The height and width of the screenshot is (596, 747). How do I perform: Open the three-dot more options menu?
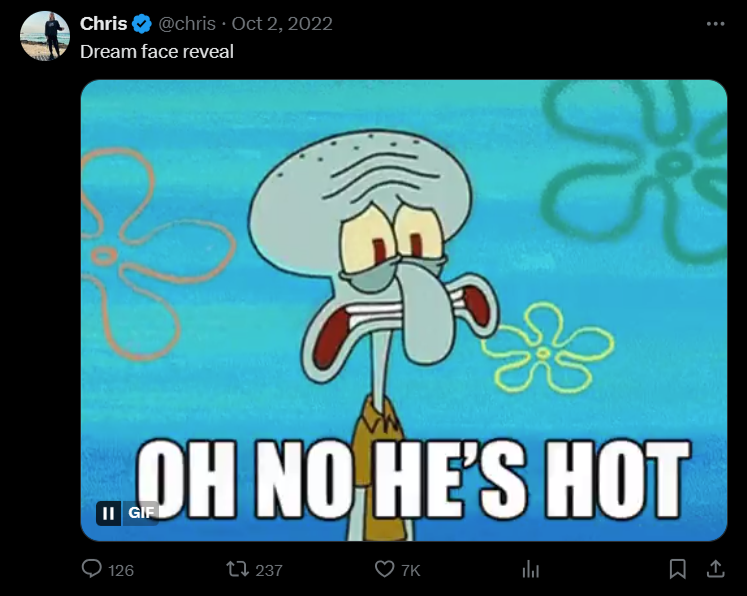pyautogui.click(x=716, y=24)
